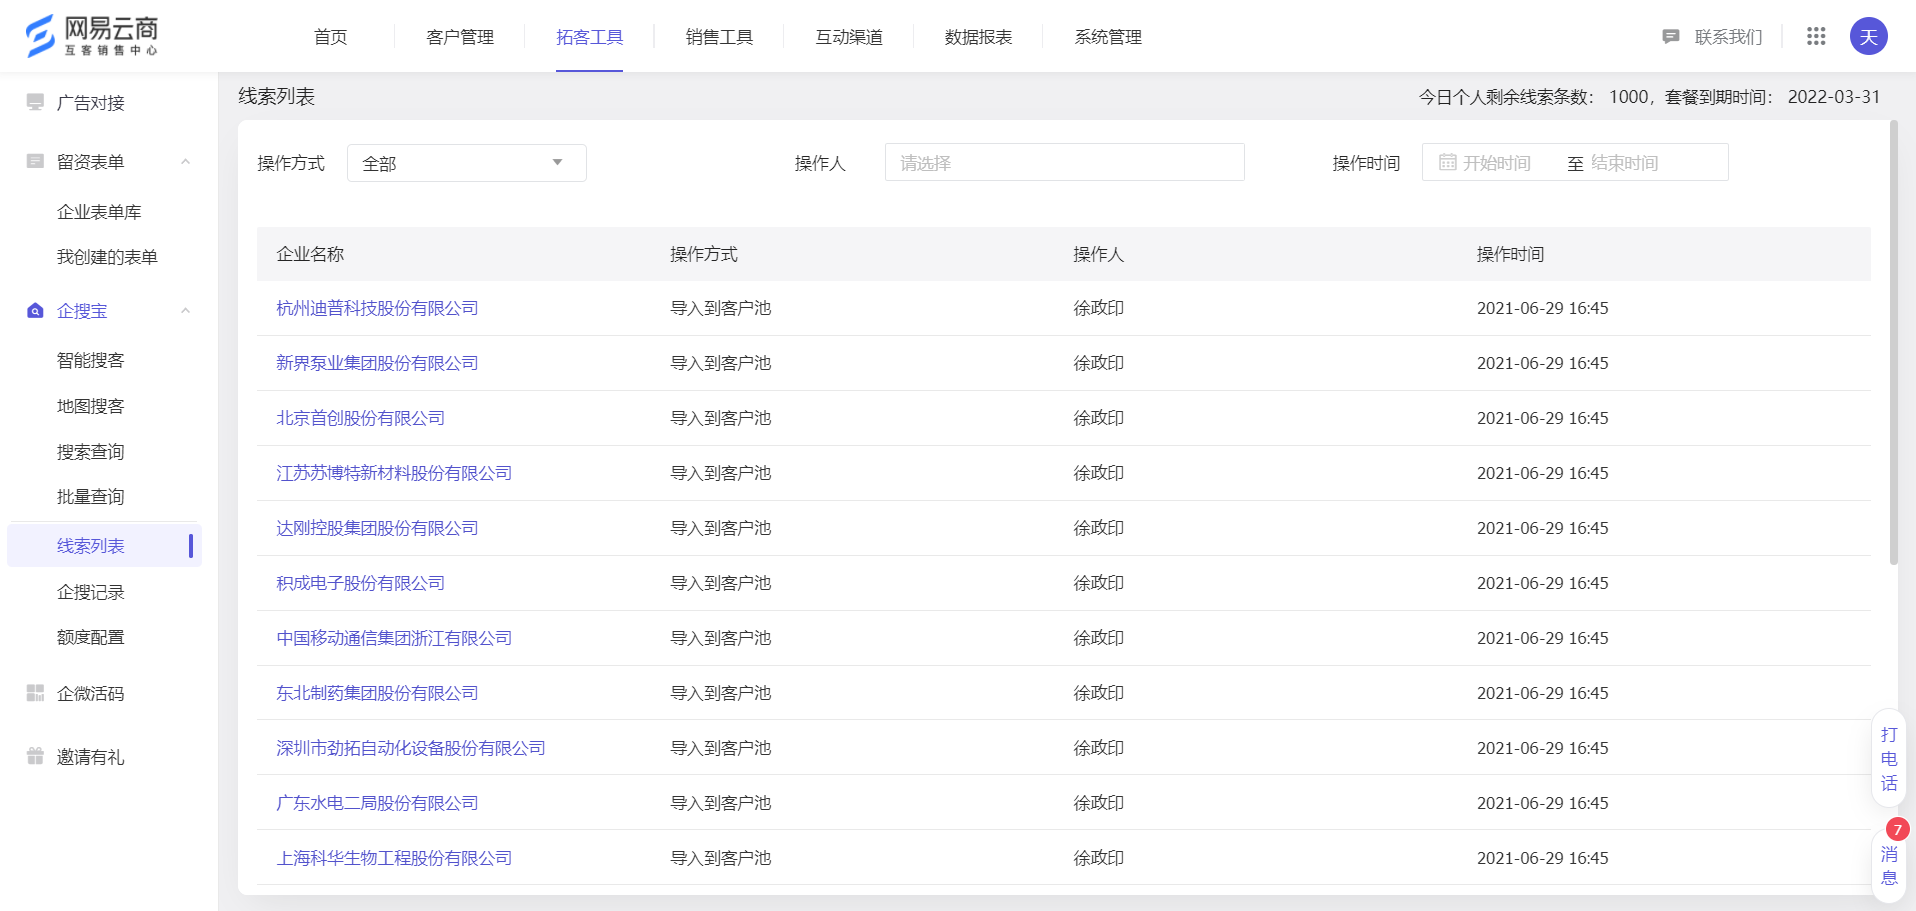Screen dimensions: 1916x911
Task: Select the 拓客工具 tab
Action: coord(589,37)
